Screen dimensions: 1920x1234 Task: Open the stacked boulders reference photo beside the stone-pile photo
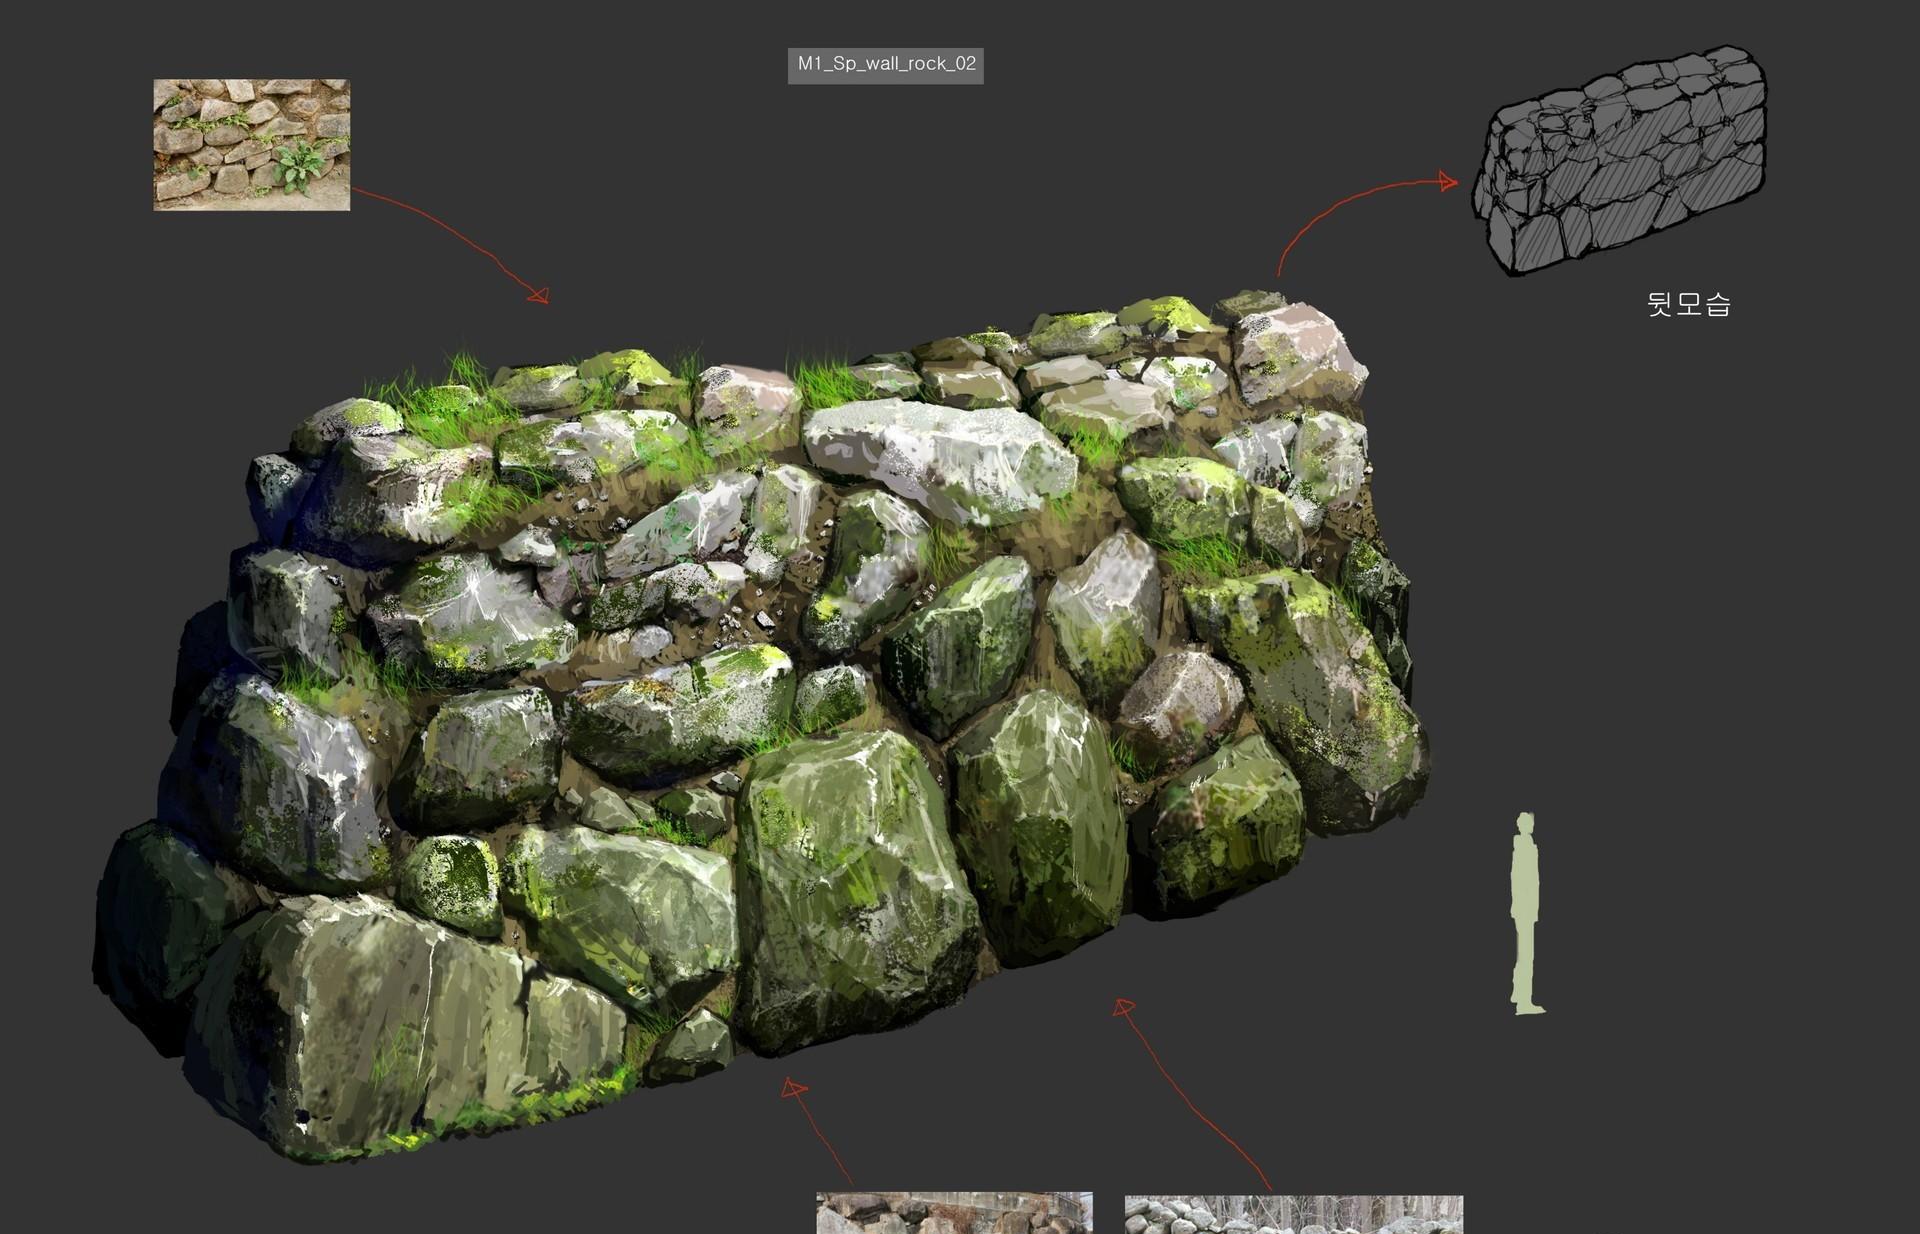[x=954, y=1213]
